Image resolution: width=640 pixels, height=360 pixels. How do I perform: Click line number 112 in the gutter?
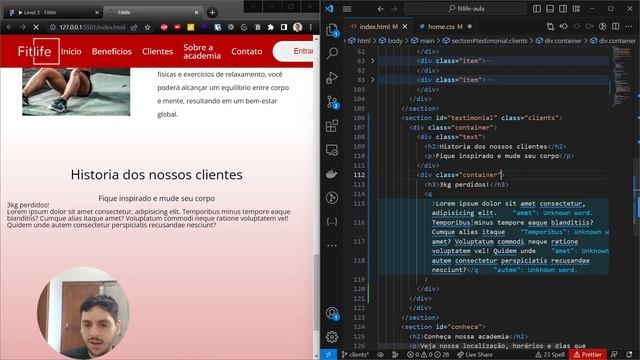[359, 175]
